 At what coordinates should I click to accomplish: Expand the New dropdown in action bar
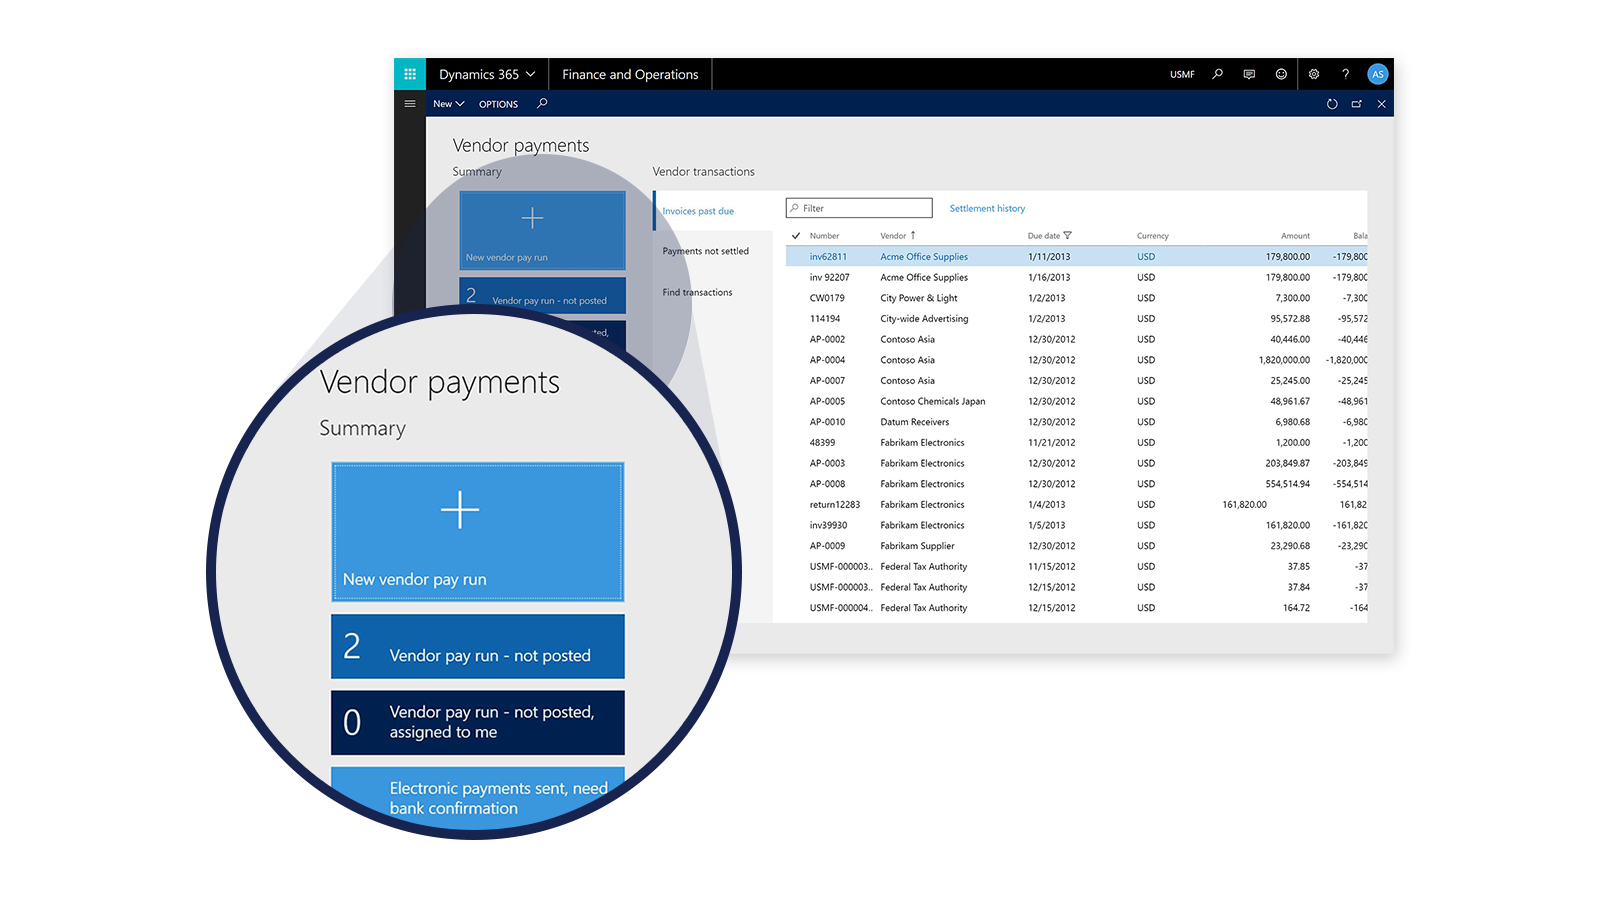pos(448,104)
